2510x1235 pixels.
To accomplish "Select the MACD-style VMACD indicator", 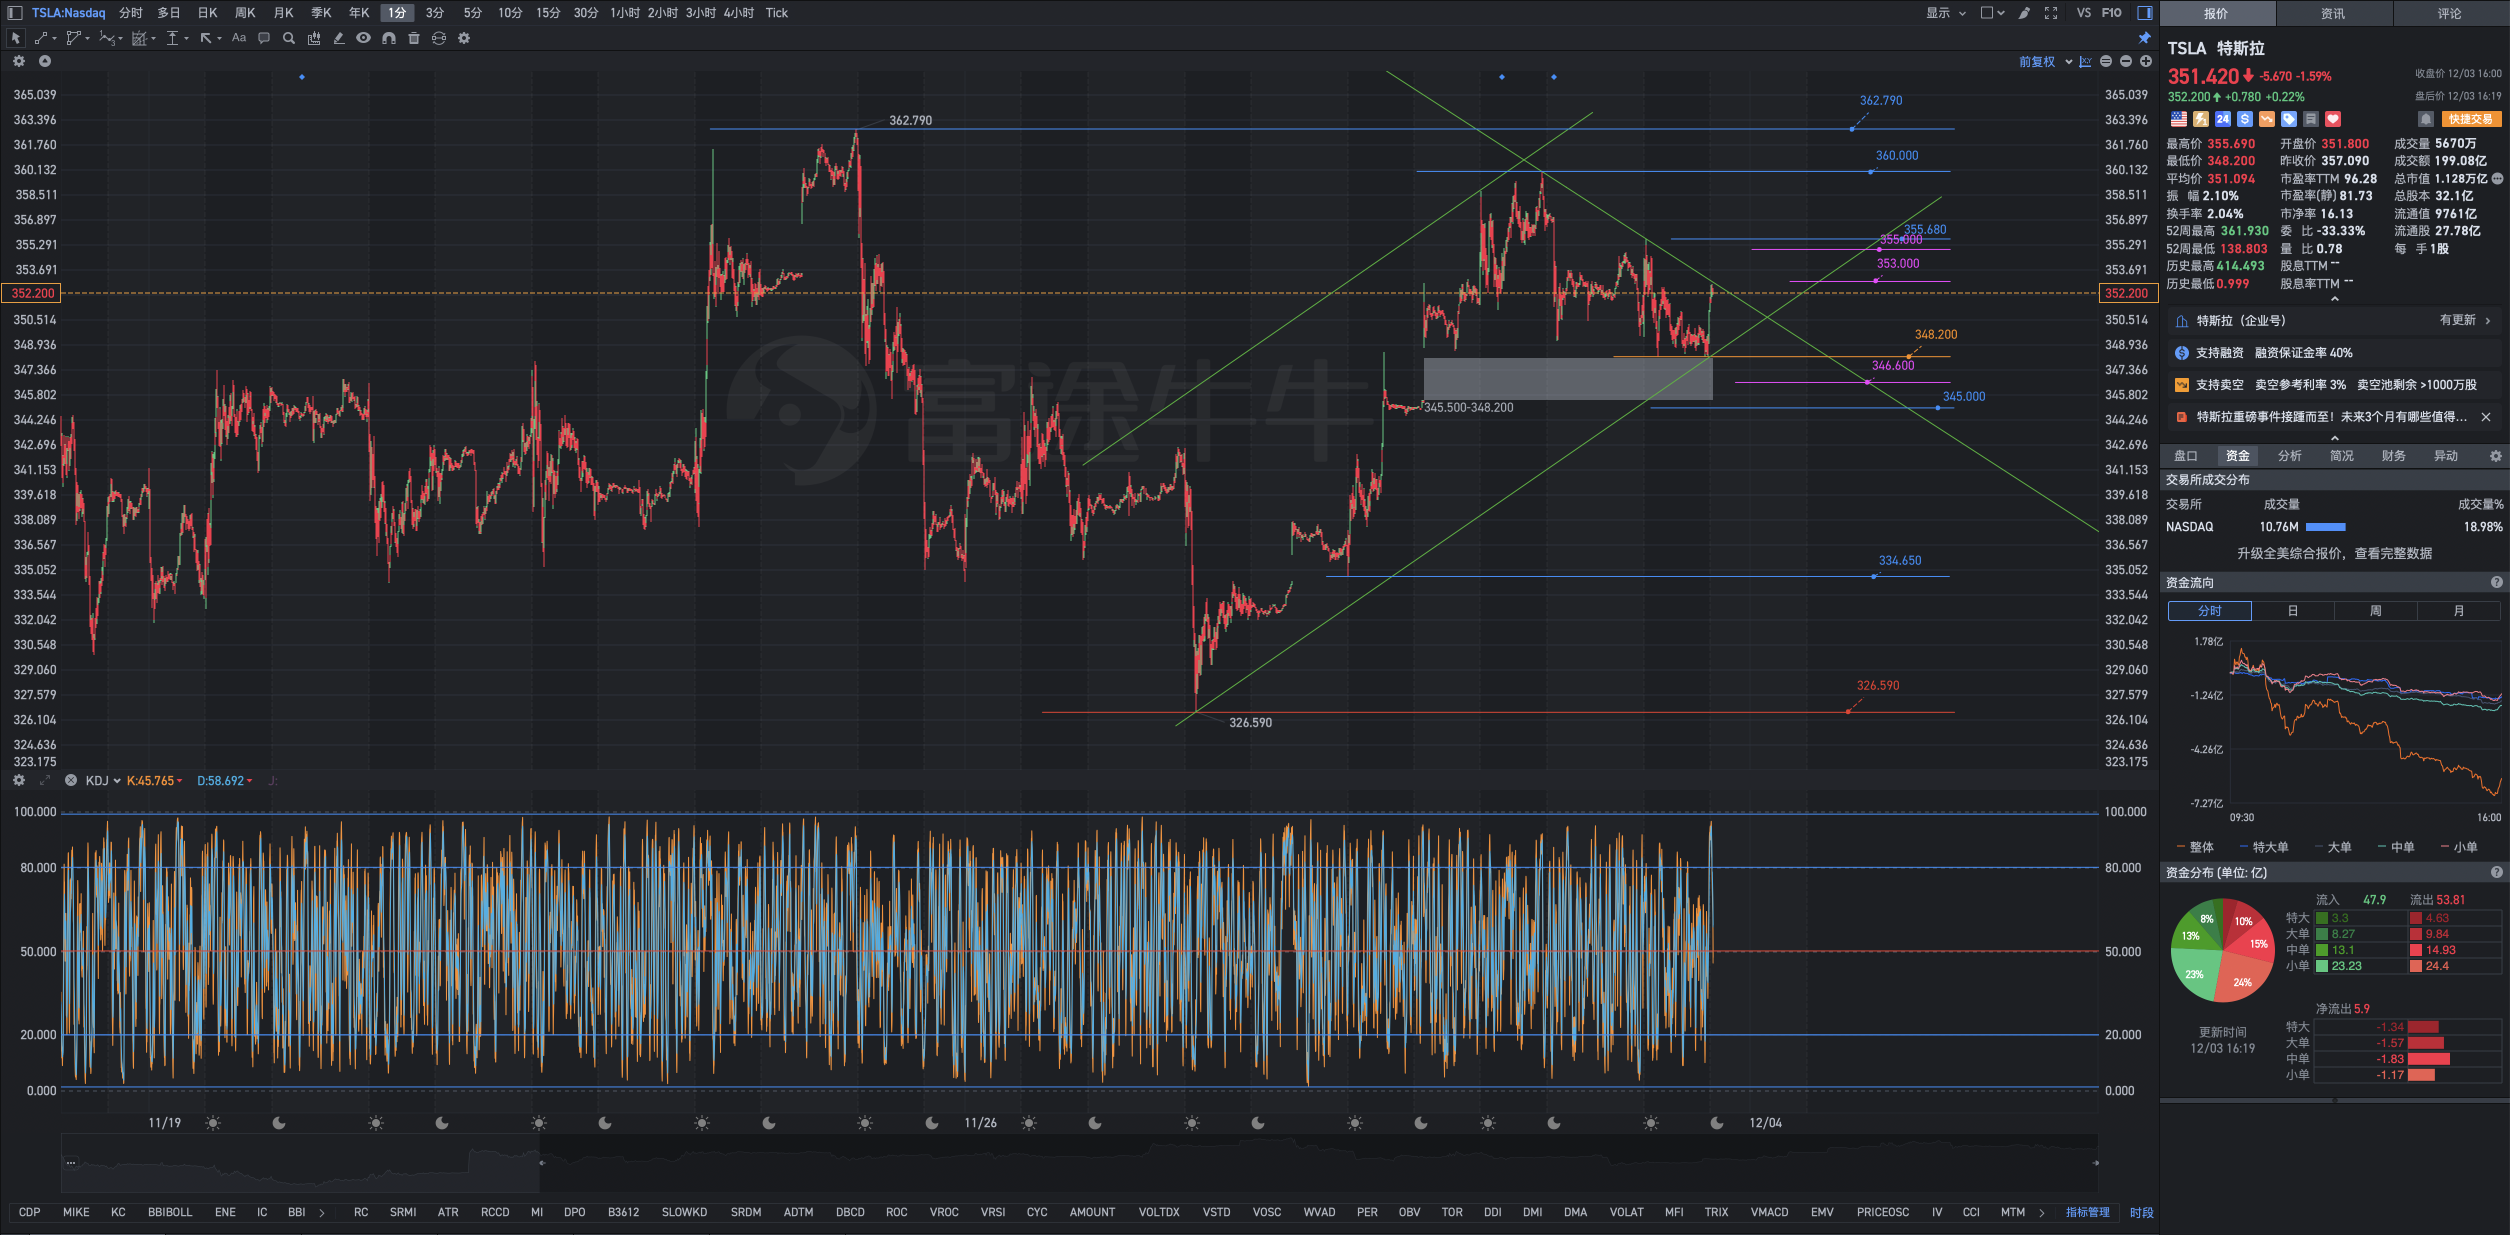I will point(1769,1212).
